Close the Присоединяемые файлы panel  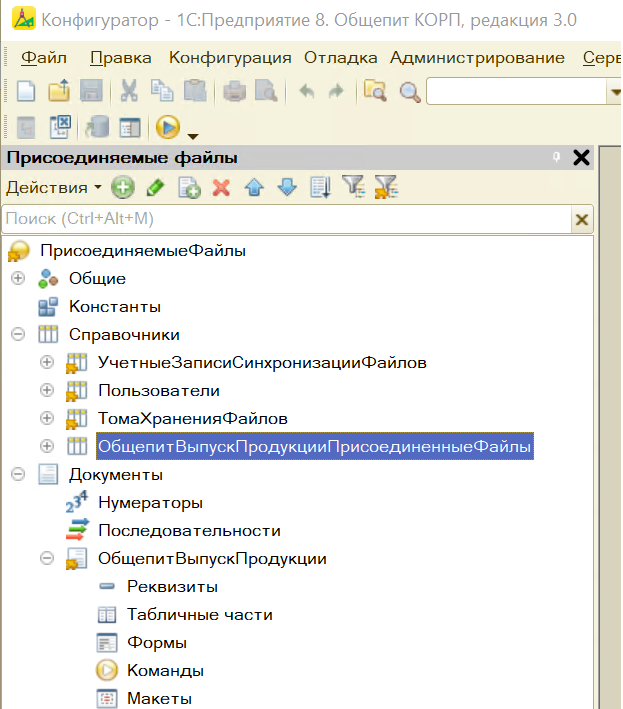coord(581,157)
